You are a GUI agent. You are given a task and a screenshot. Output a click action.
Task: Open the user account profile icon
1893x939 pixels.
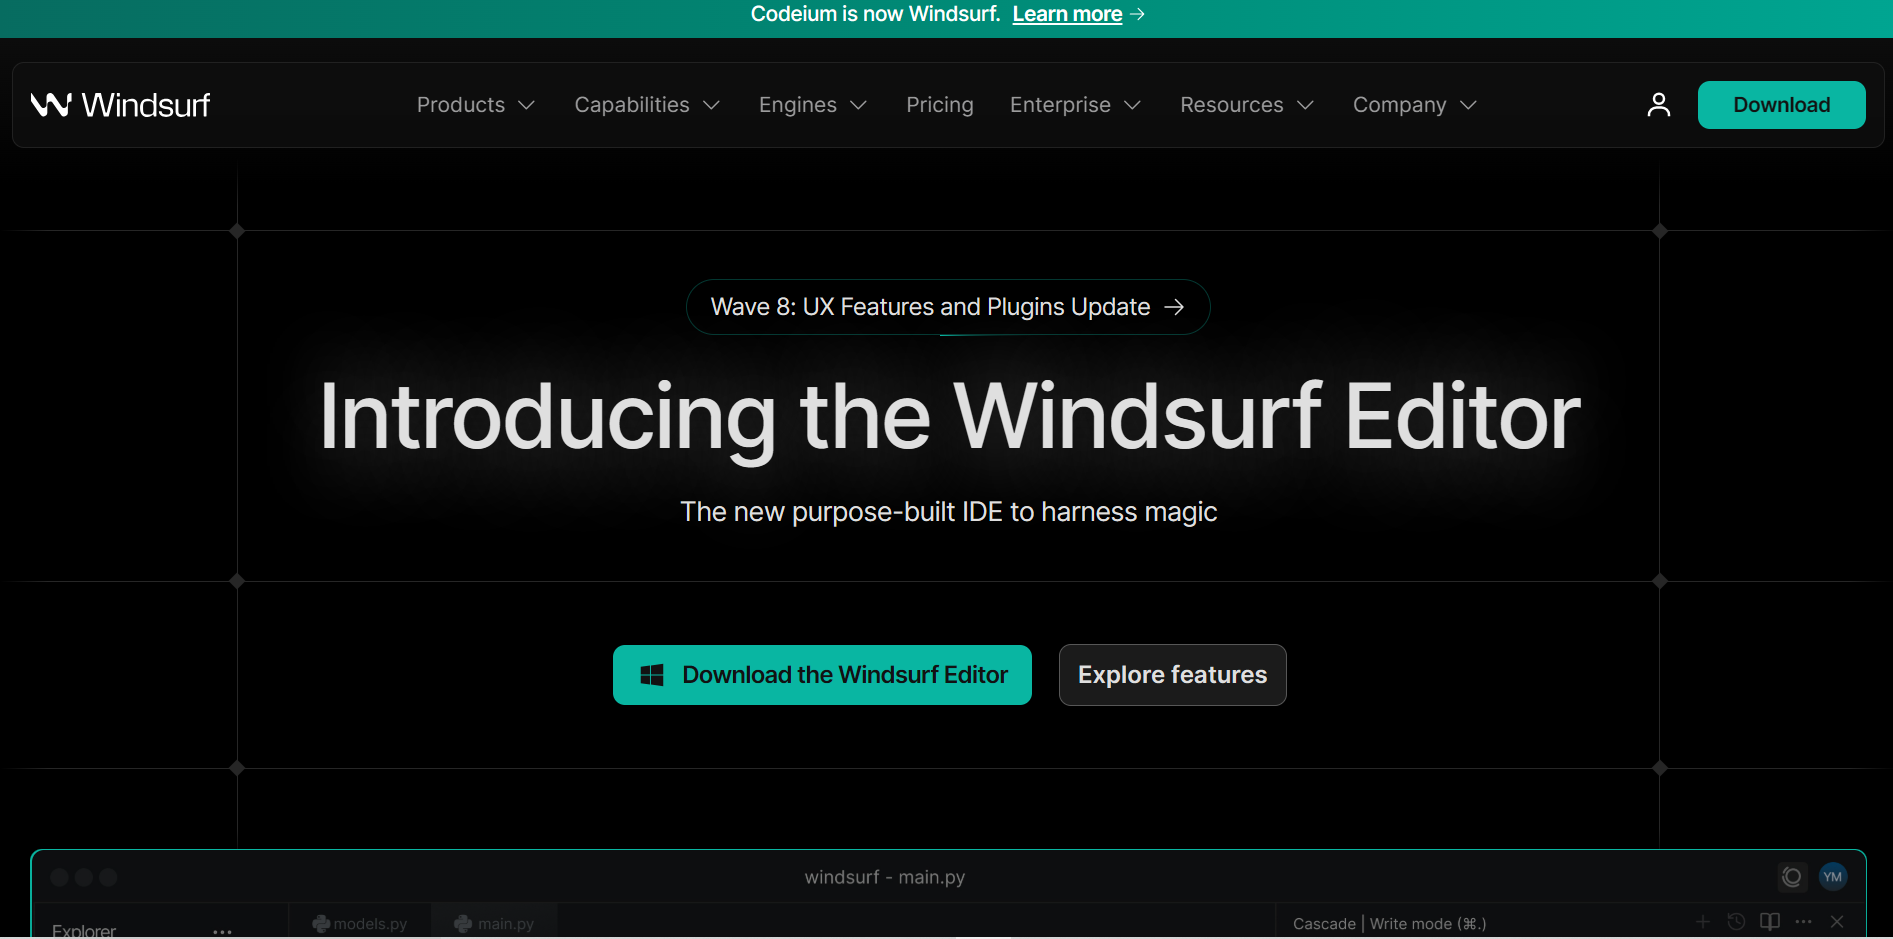[x=1659, y=105]
